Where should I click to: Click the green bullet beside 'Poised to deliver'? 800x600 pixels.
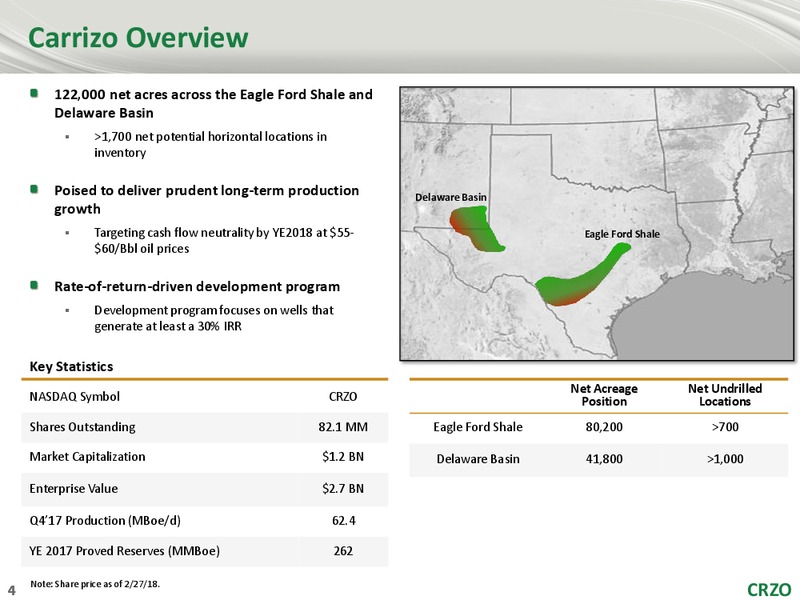(34, 189)
